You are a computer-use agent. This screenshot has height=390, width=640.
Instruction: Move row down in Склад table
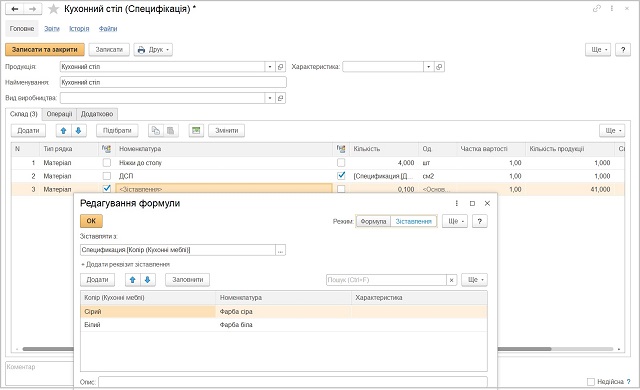(78, 131)
